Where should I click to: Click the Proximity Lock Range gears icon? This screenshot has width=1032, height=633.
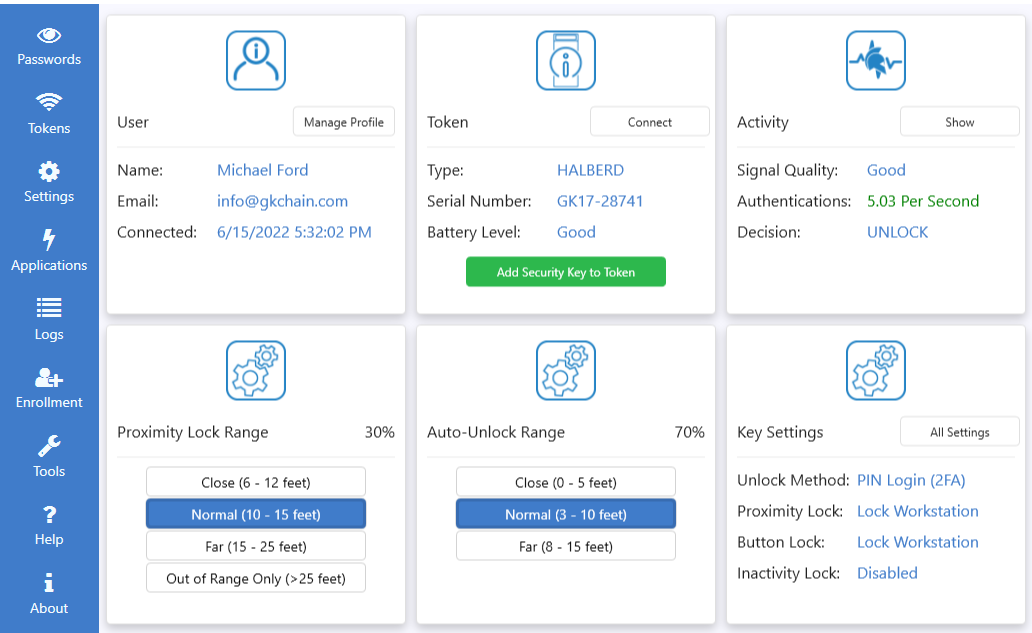tap(256, 370)
